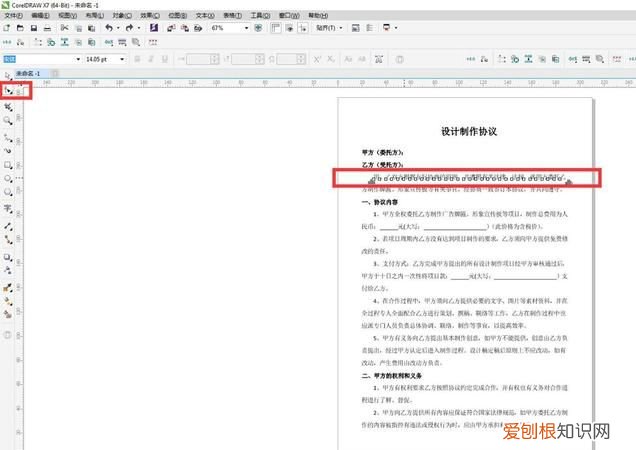Select the Rectangle tool
Viewport: 636px width, 450px height.
pos(8,165)
